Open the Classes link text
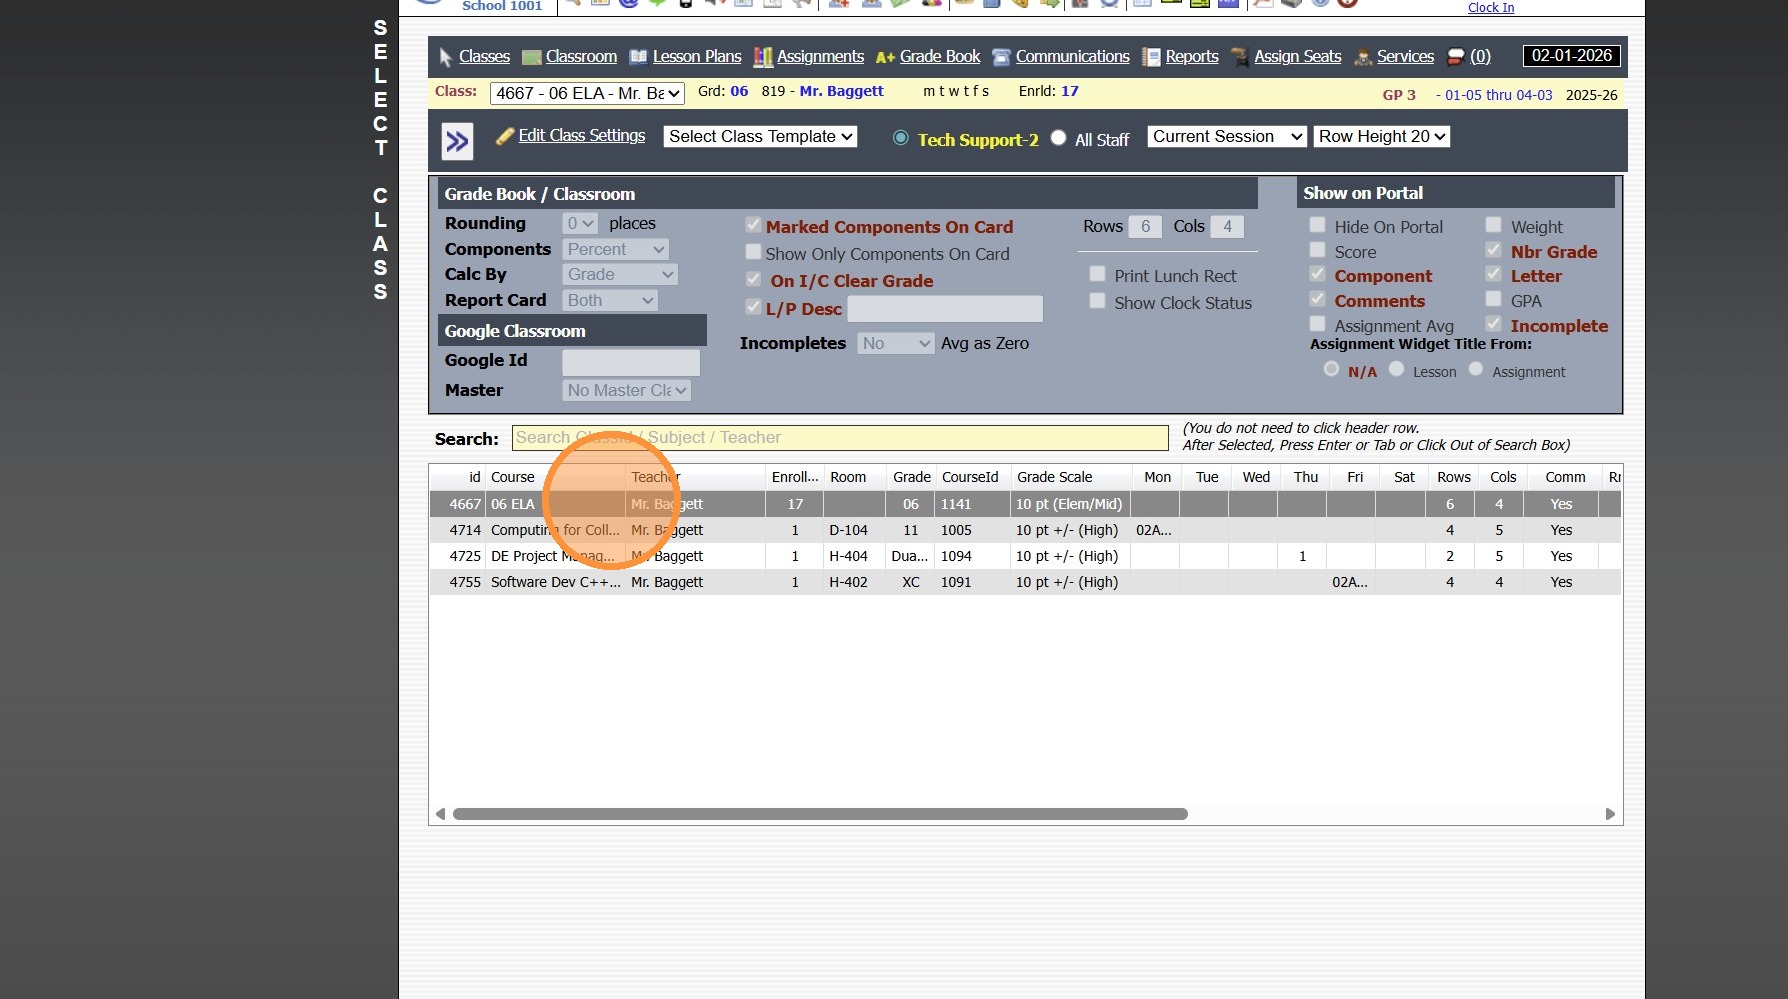The height and width of the screenshot is (999, 1788). click(484, 57)
